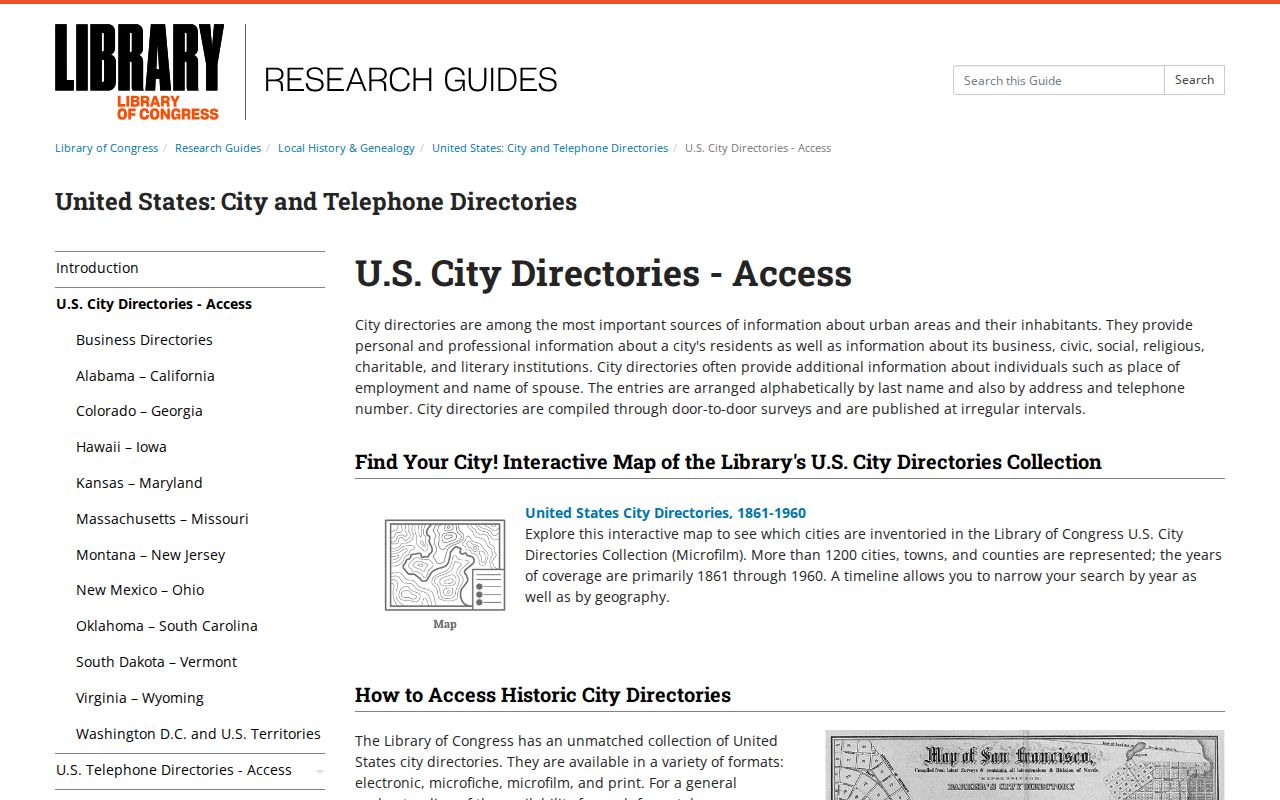Open Colorado – Georgia directories page
This screenshot has width=1280, height=800.
[x=139, y=411]
